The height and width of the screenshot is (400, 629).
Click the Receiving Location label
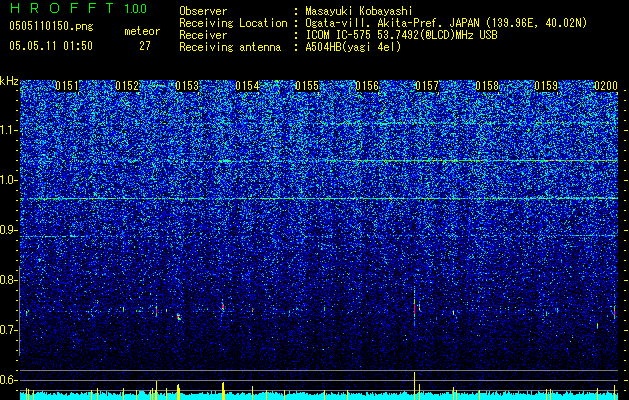point(233,23)
